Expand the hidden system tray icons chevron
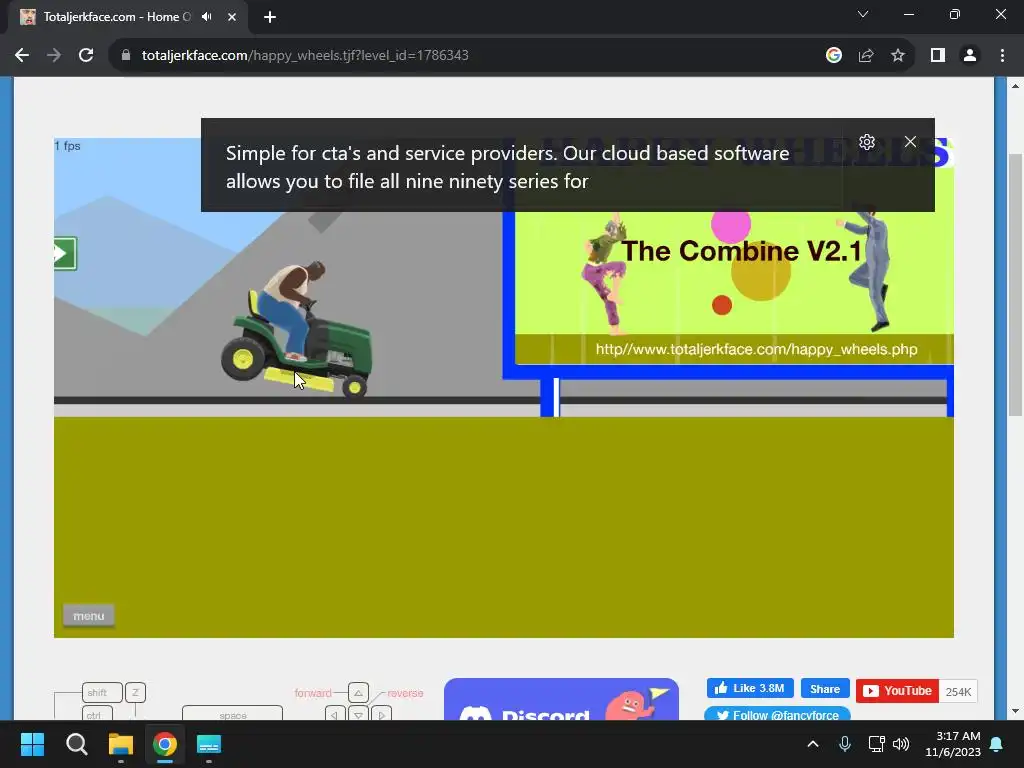 click(813, 744)
